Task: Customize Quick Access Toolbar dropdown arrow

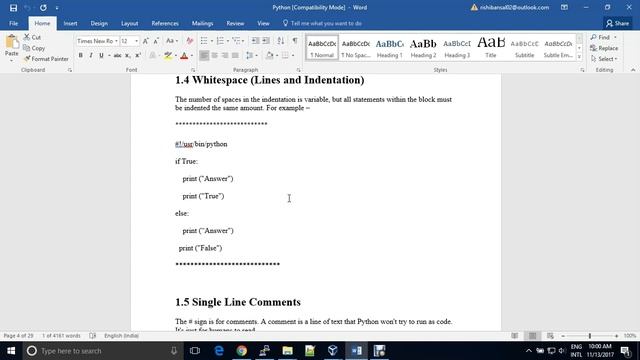Action: (57, 8)
